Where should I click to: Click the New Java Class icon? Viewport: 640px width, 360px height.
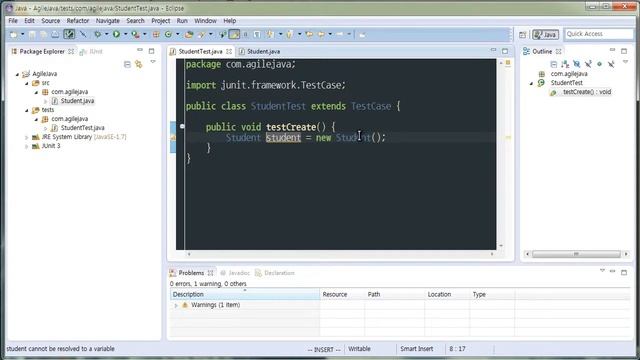click(168, 34)
